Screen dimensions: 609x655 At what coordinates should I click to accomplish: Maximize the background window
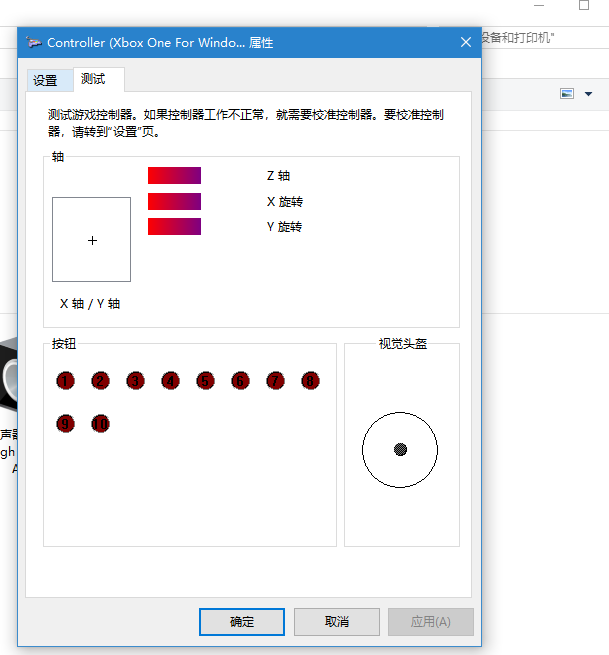tap(584, 5)
